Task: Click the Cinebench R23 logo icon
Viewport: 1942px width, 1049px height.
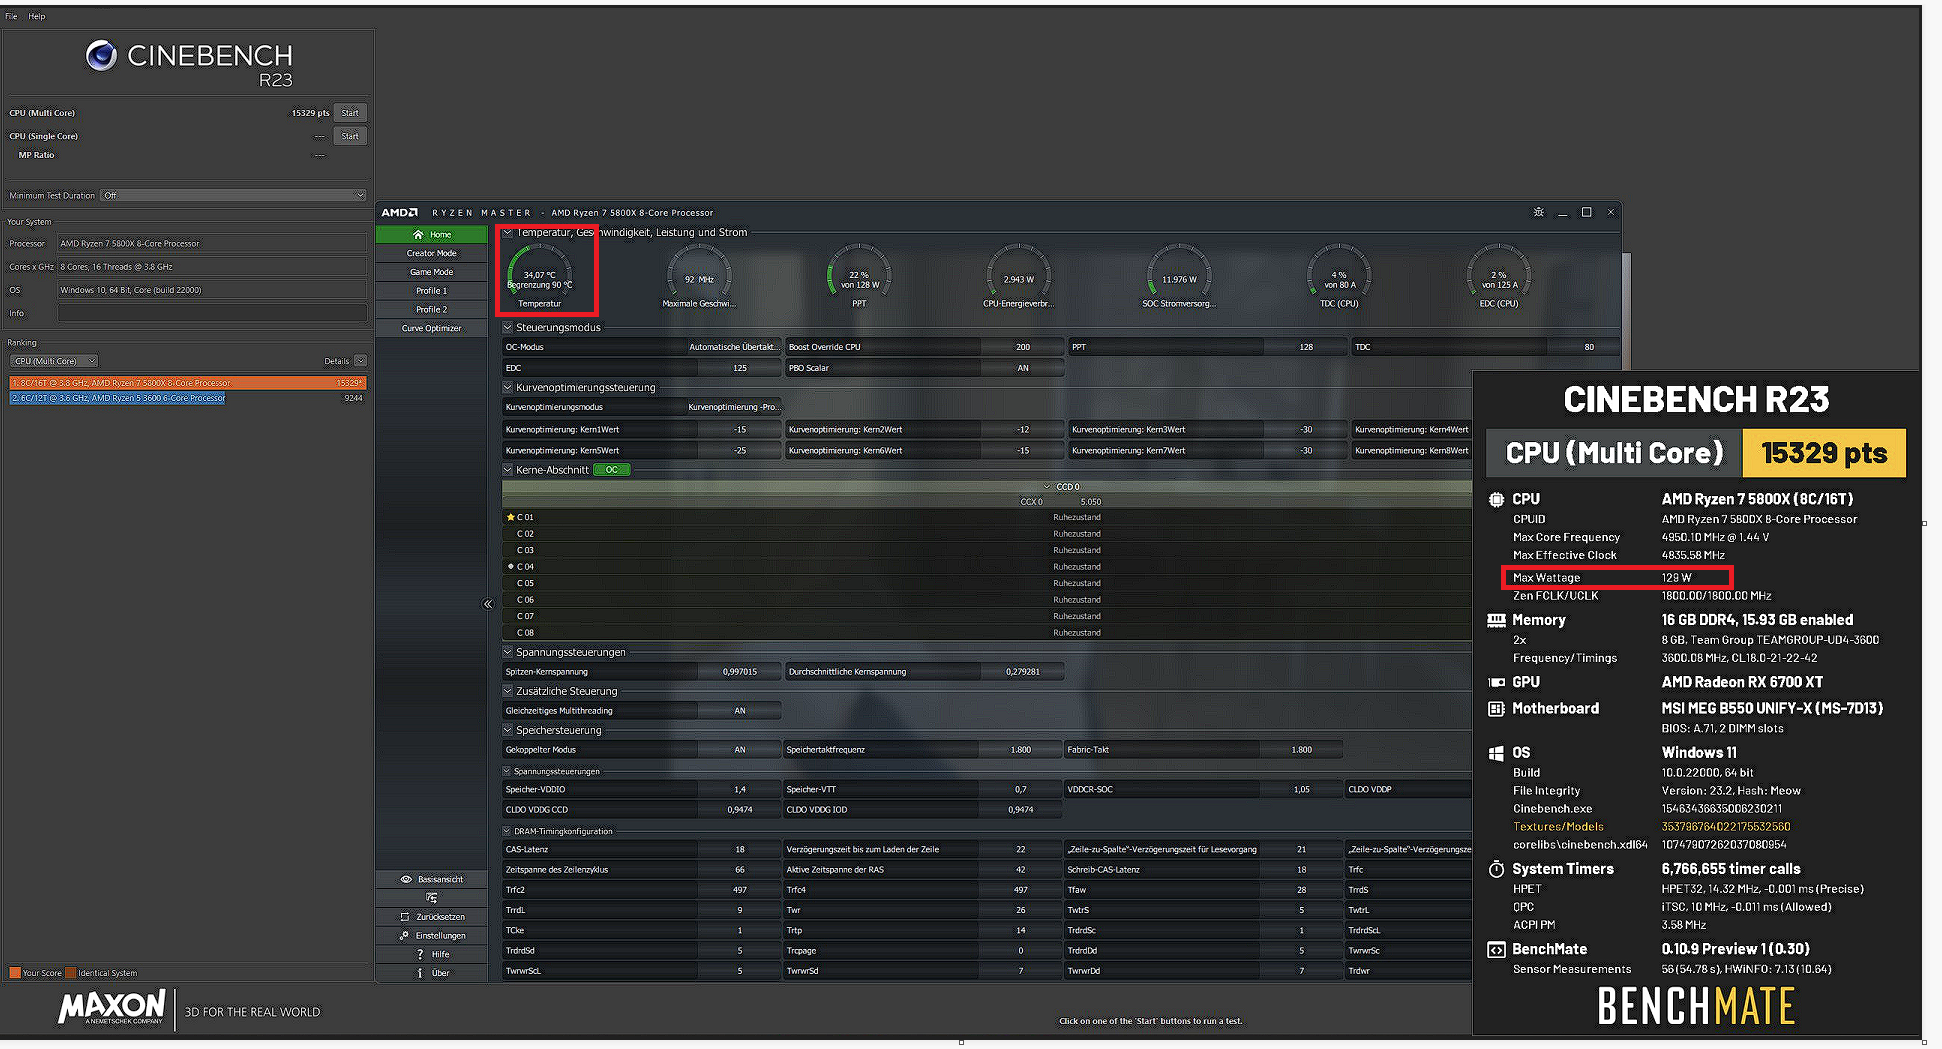Action: [x=101, y=55]
